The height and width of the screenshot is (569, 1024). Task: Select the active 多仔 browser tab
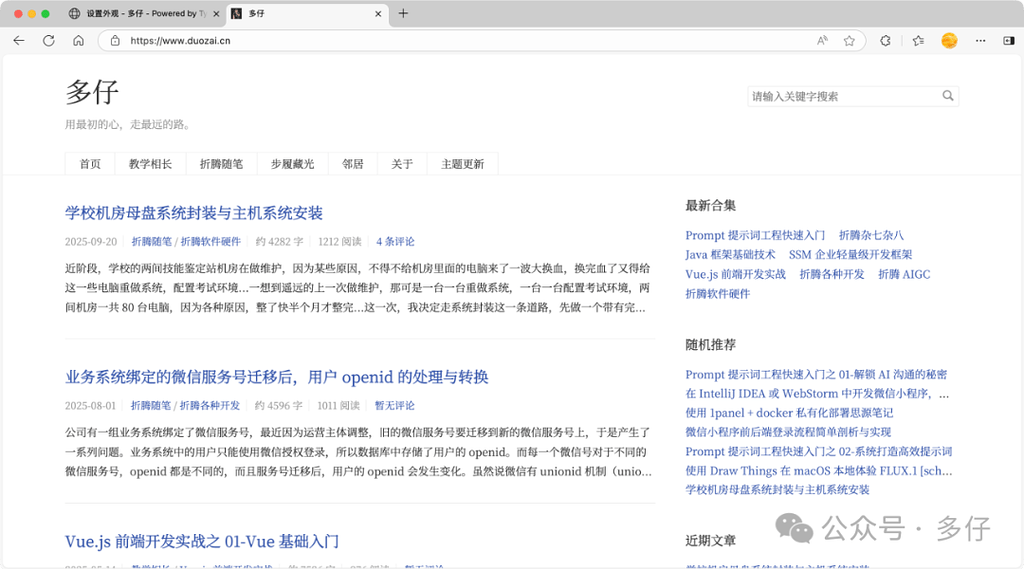[307, 14]
